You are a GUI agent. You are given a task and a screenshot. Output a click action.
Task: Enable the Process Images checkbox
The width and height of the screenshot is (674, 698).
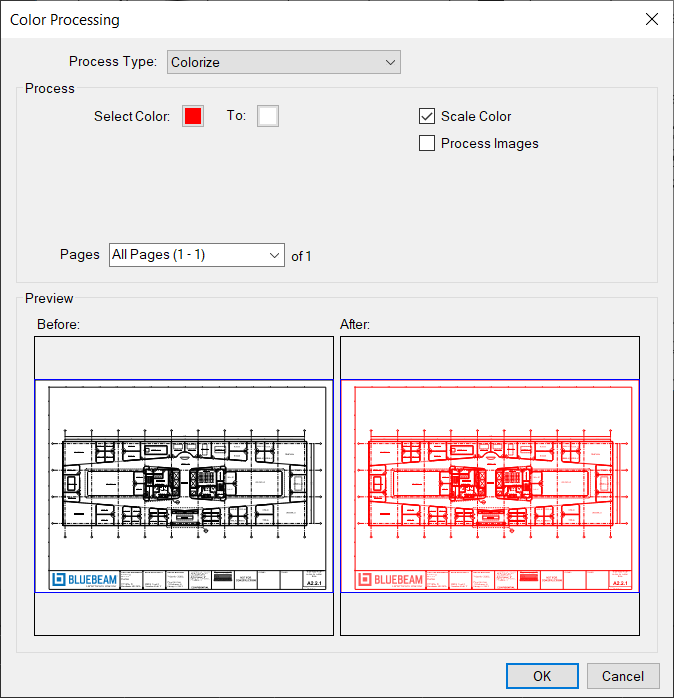pos(427,143)
